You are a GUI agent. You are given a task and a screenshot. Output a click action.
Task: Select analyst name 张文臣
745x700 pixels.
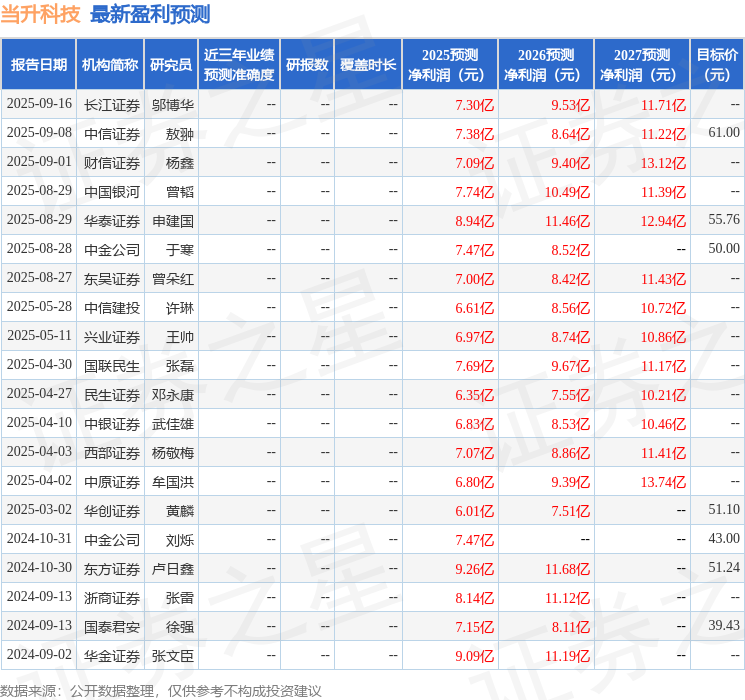pos(172,656)
